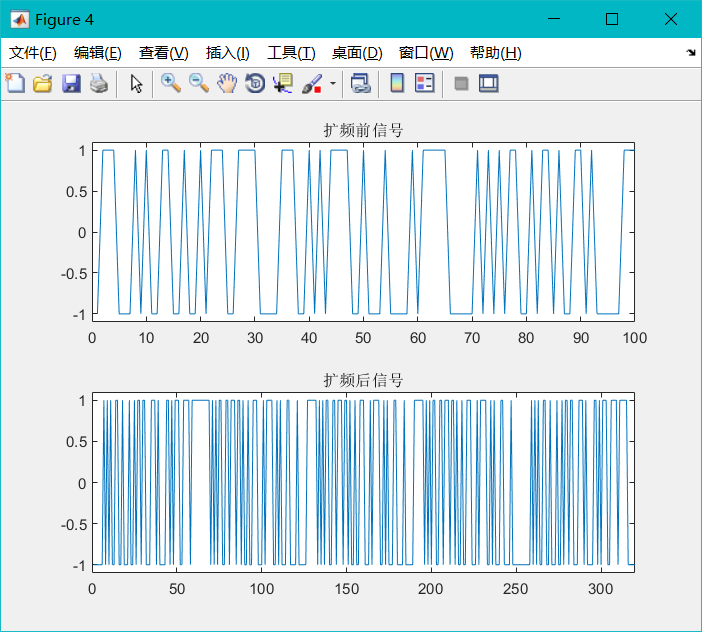
Task: Open the 工具(T) menu
Action: tap(291, 53)
